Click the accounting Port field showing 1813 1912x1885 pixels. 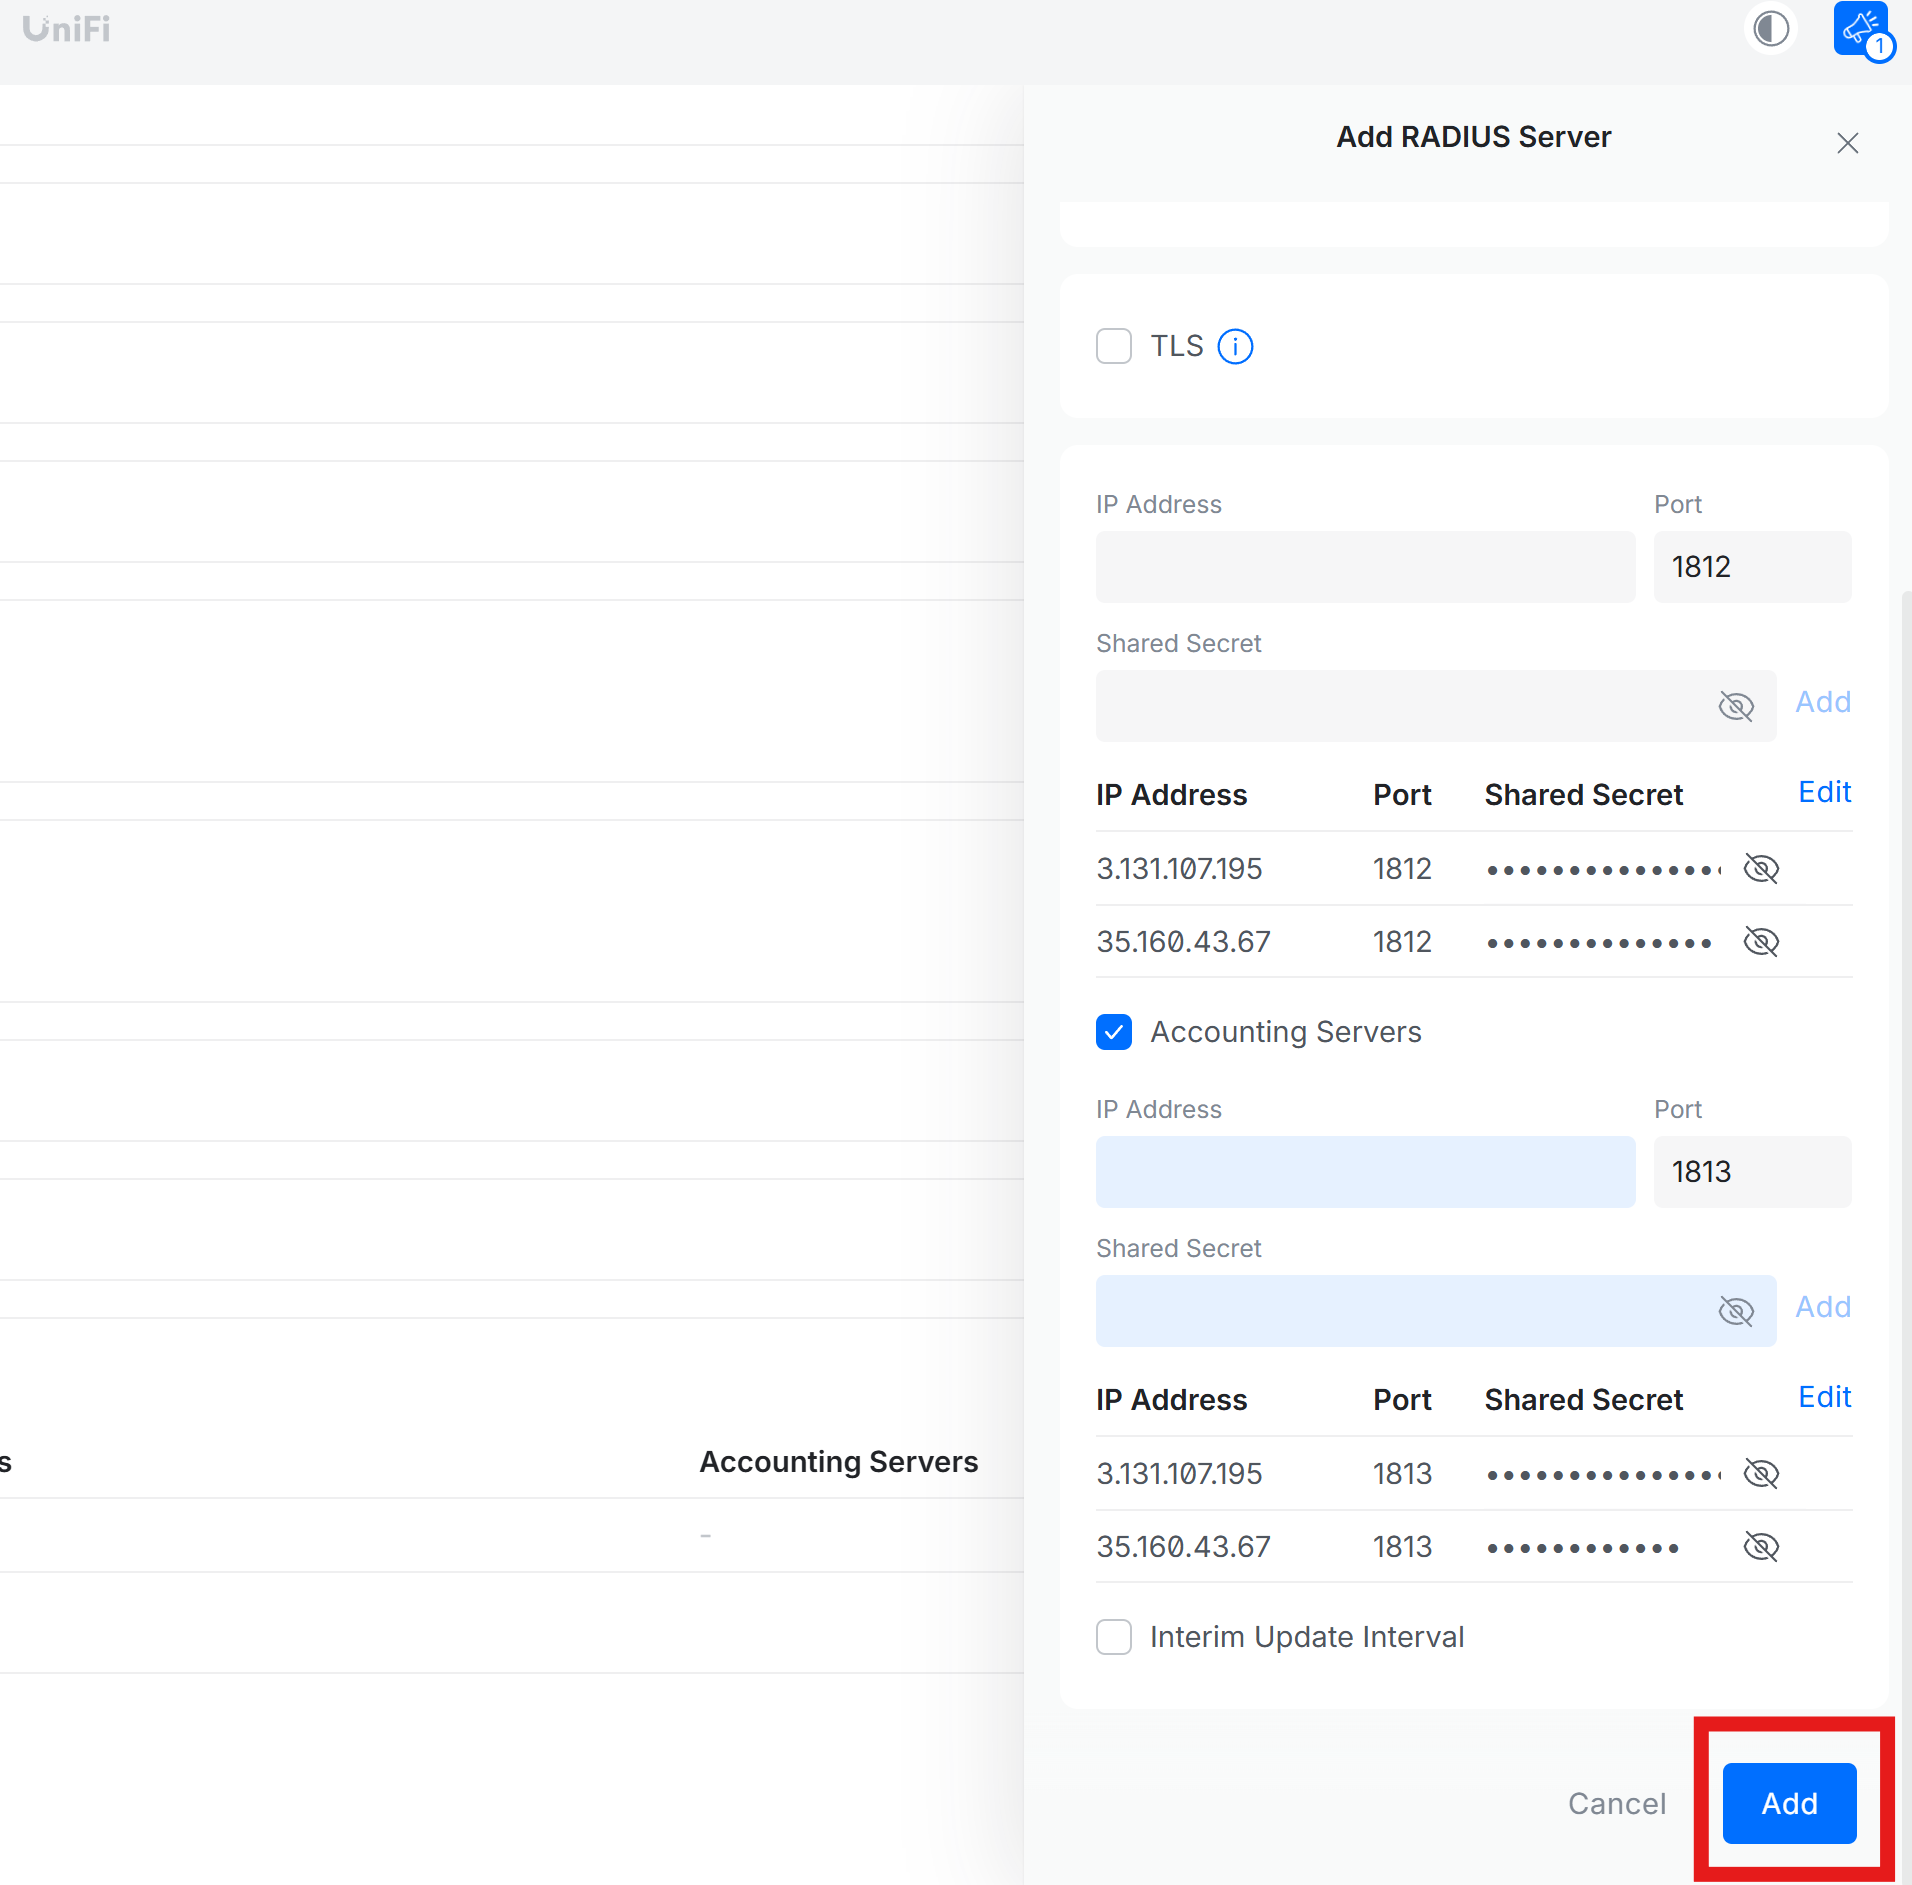(x=1751, y=1171)
